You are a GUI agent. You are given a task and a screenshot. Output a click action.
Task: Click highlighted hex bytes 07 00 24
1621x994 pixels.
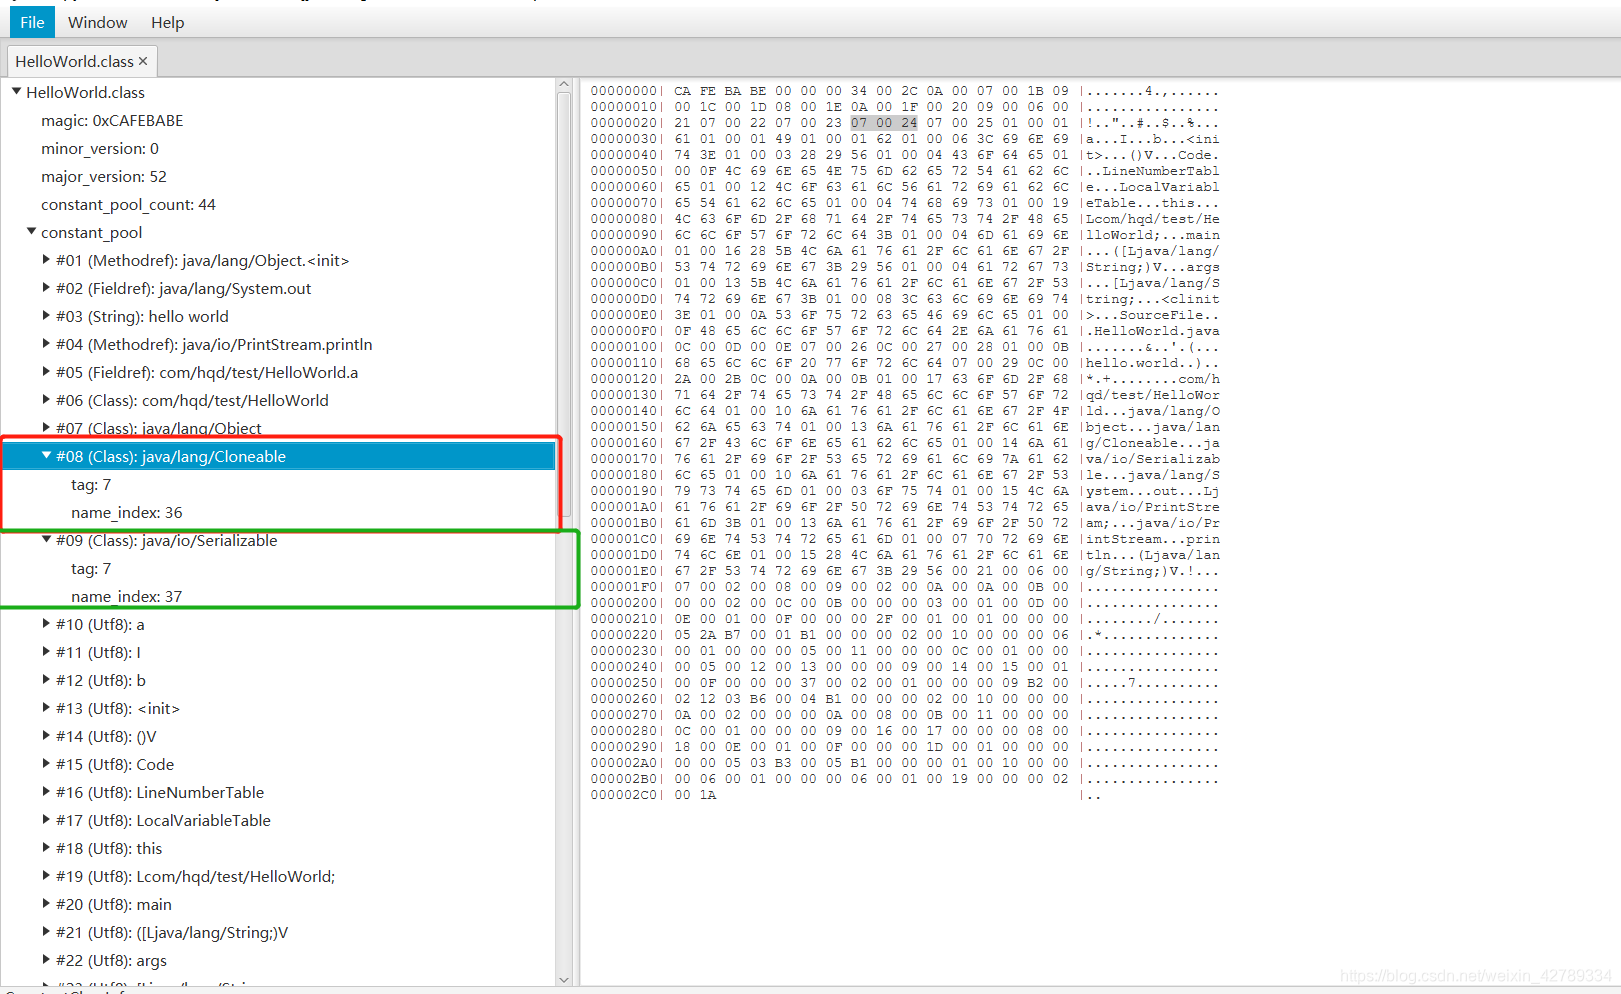tap(884, 123)
